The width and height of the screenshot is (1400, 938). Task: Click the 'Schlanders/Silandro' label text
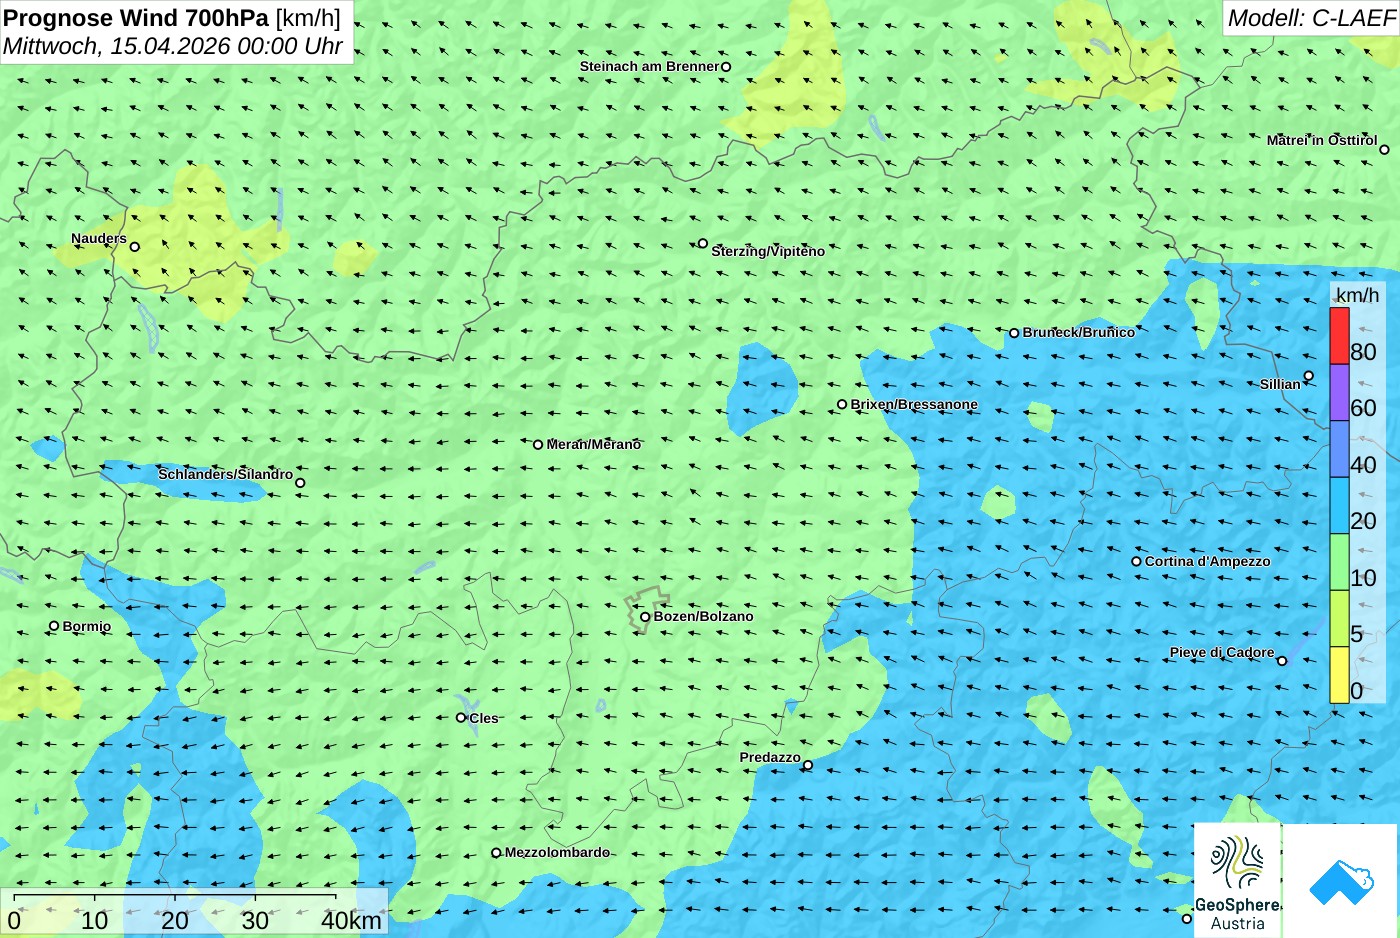point(226,474)
